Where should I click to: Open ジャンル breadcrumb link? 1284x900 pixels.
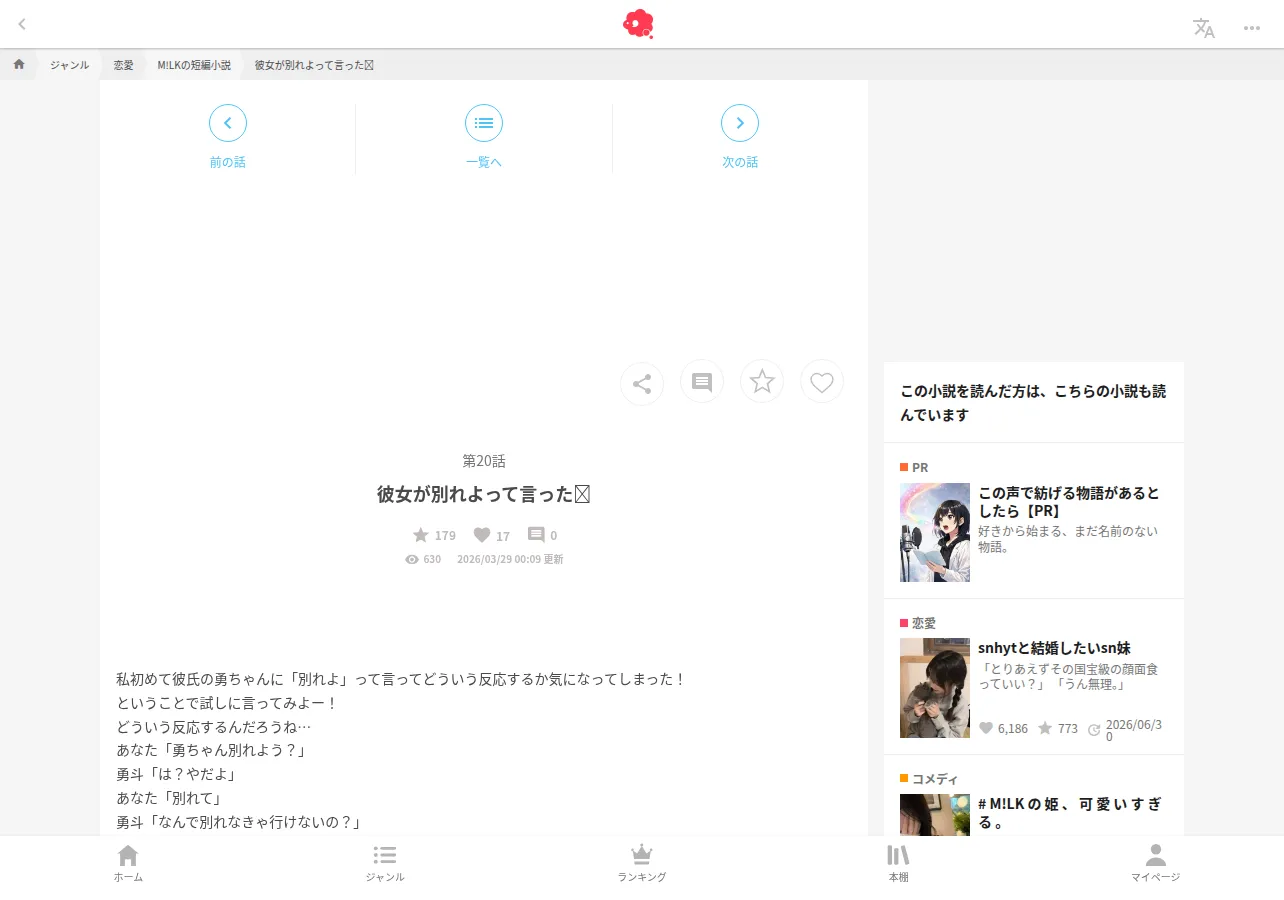tap(69, 65)
